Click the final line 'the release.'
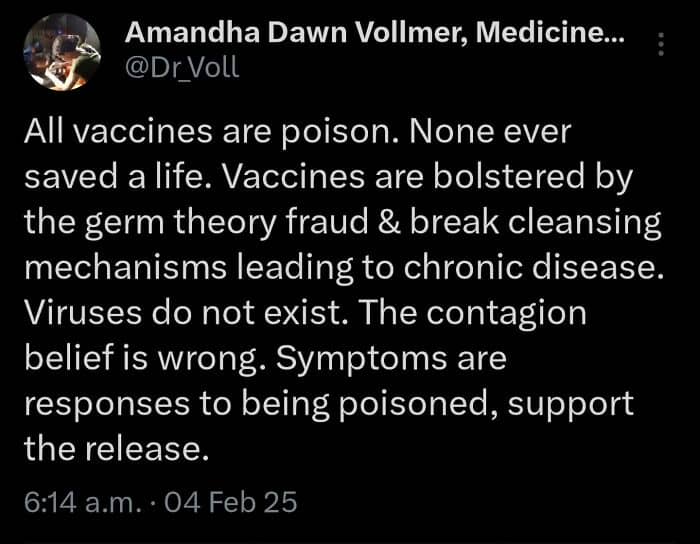This screenshot has height=544, width=700. click(116, 448)
